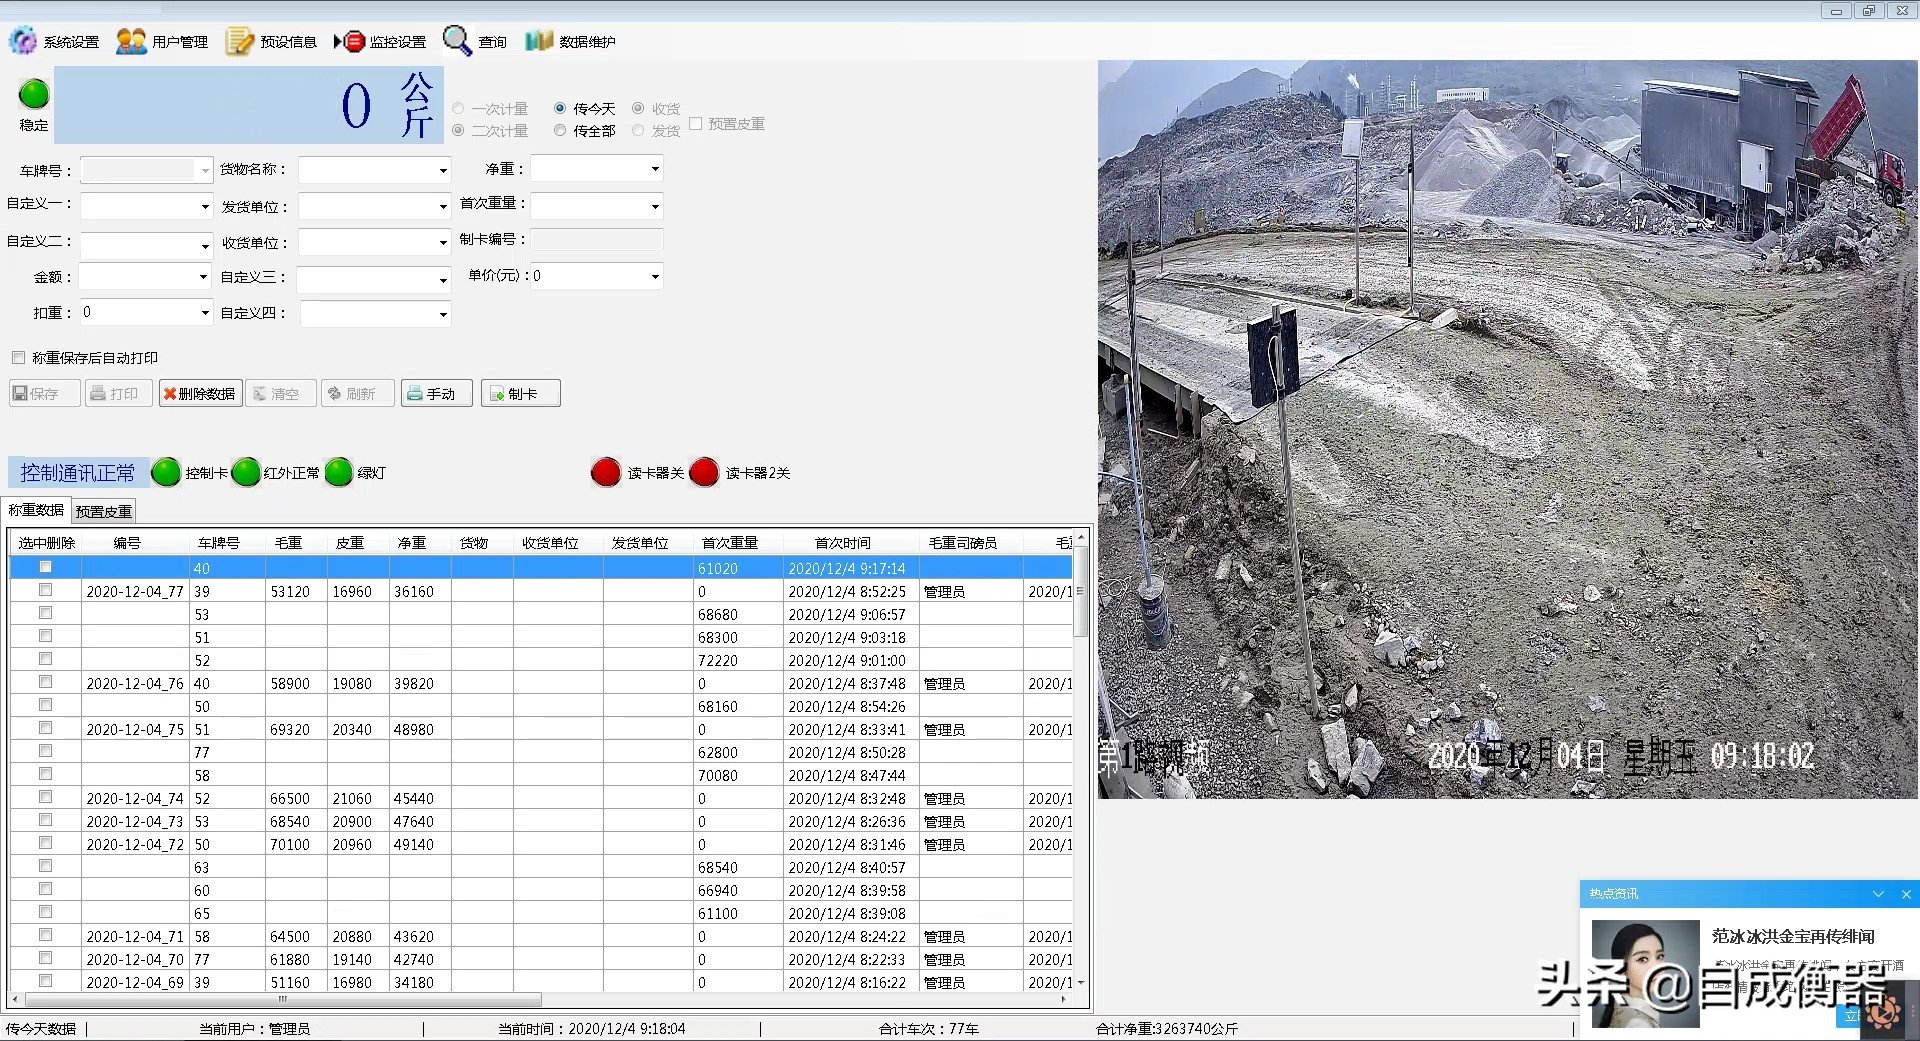The width and height of the screenshot is (1920, 1041).
Task: Expand the 金额 dropdown
Action: (x=203, y=276)
